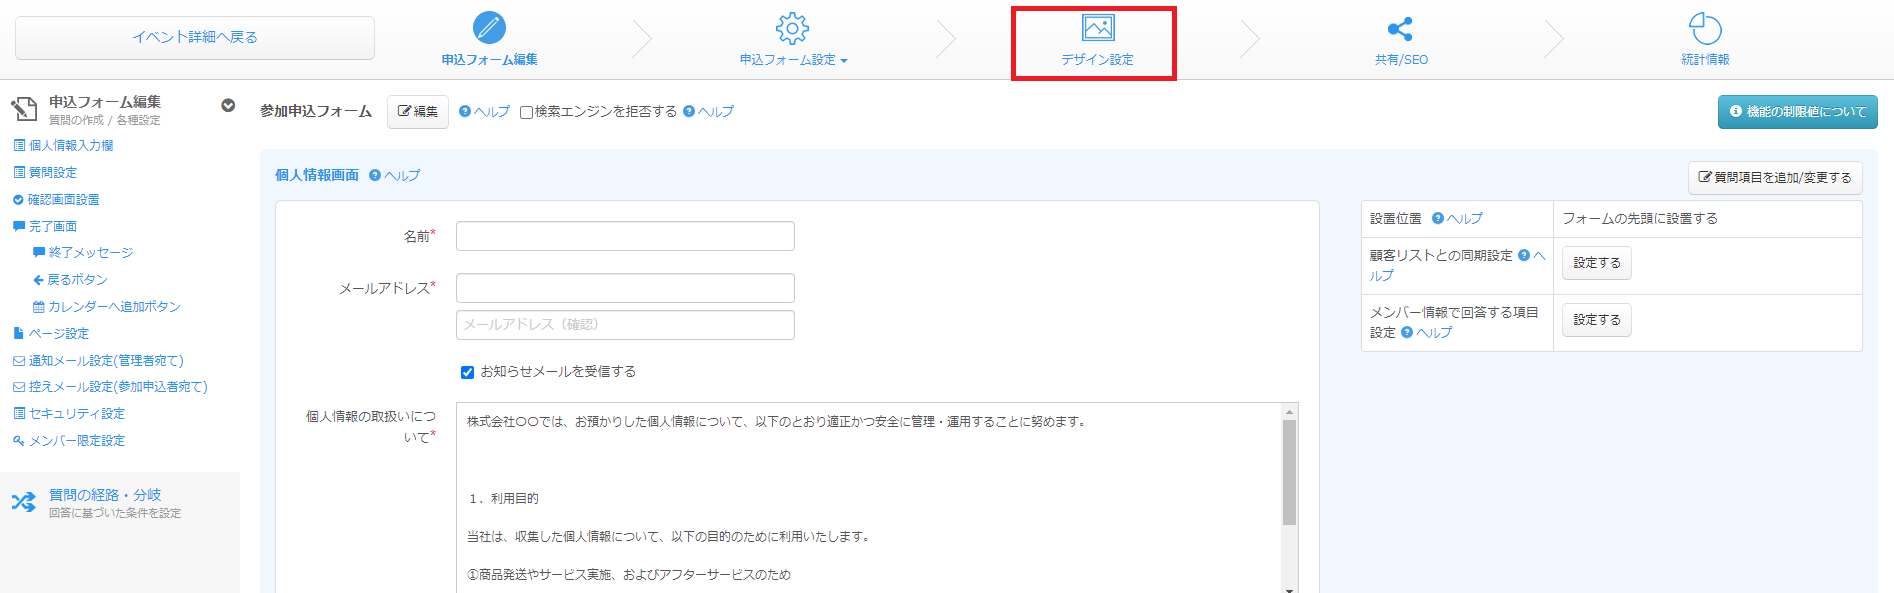Open the デザイン設定 image icon
This screenshot has height=593, width=1894.
point(1098,28)
